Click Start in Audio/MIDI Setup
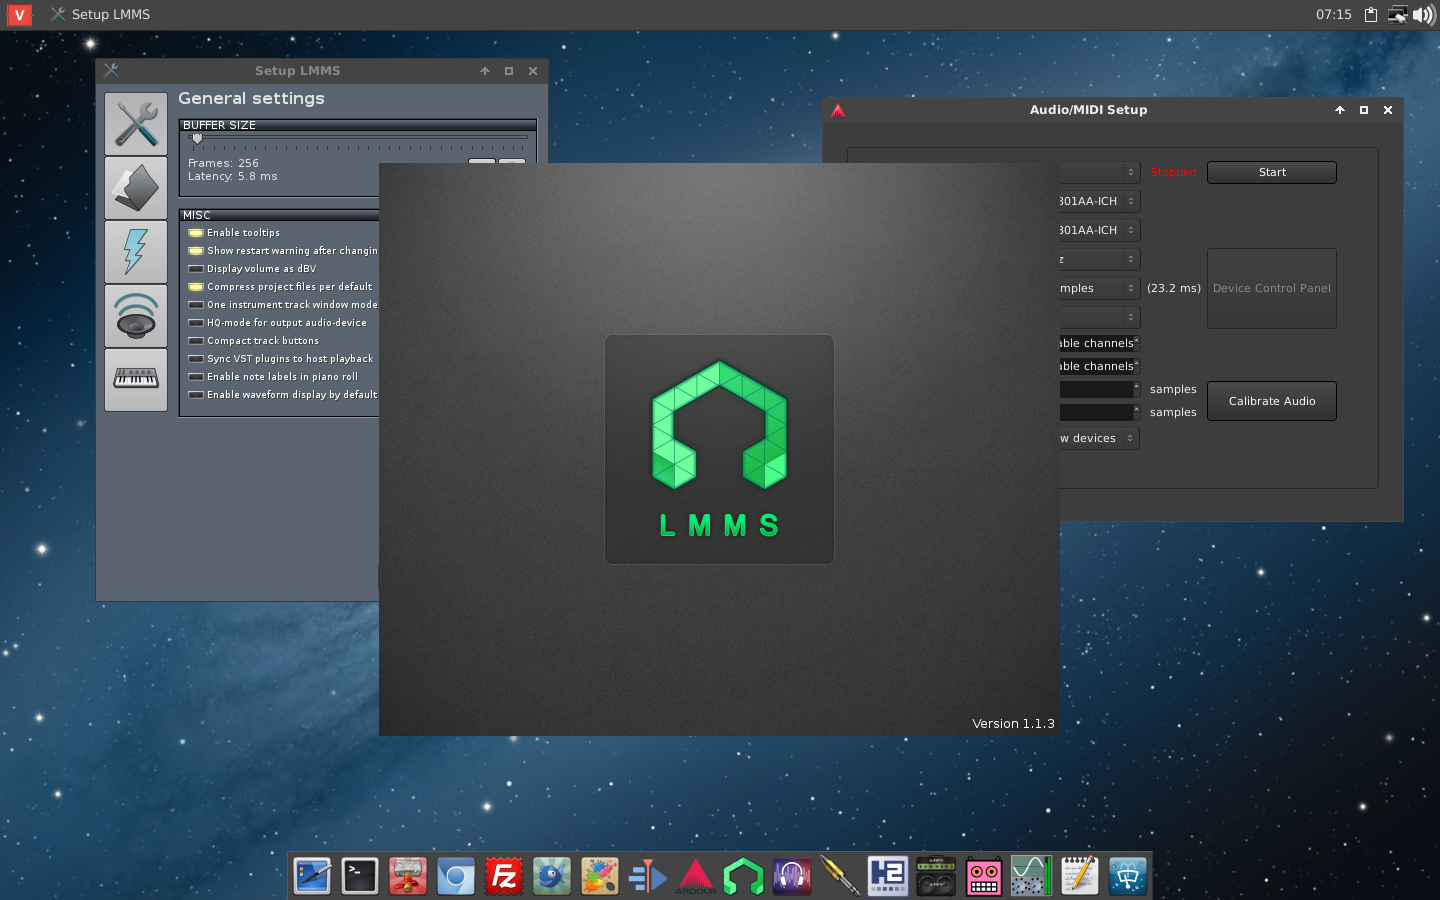This screenshot has height=900, width=1440. click(1272, 172)
